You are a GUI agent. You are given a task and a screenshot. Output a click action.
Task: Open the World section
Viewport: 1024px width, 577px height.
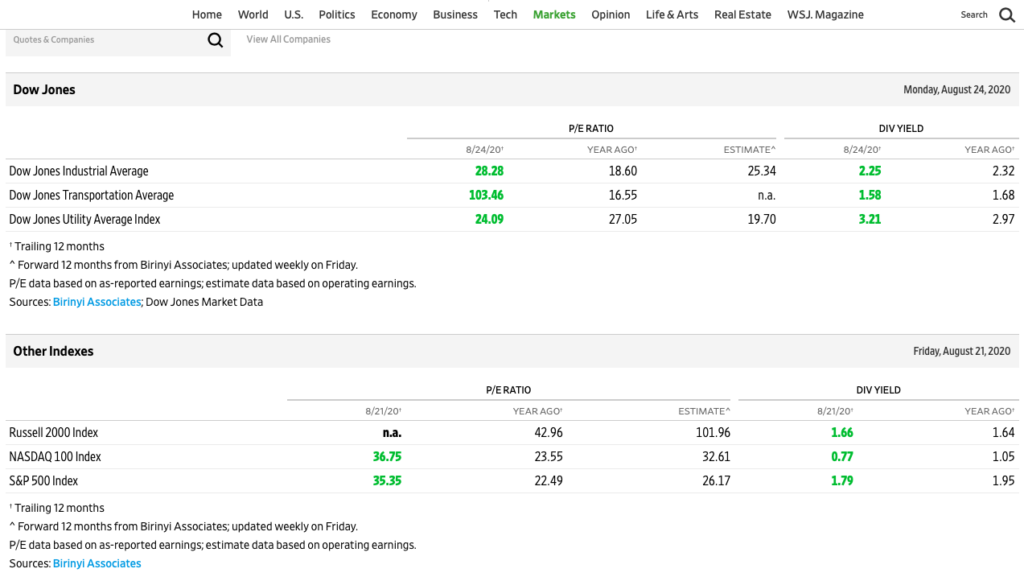click(x=253, y=14)
